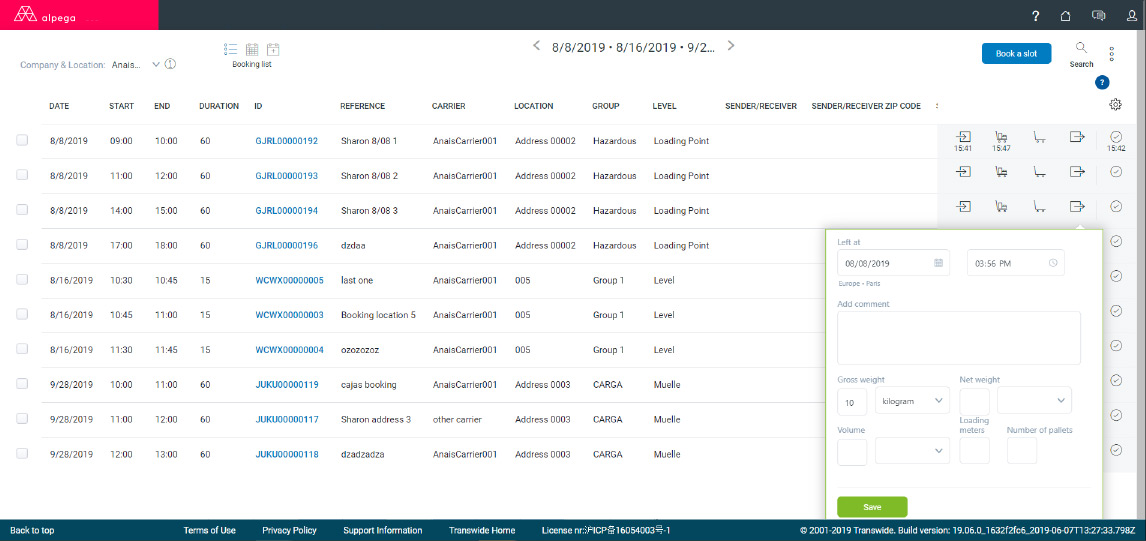Open the help question mark in header
The image size is (1146, 541).
[1036, 15]
